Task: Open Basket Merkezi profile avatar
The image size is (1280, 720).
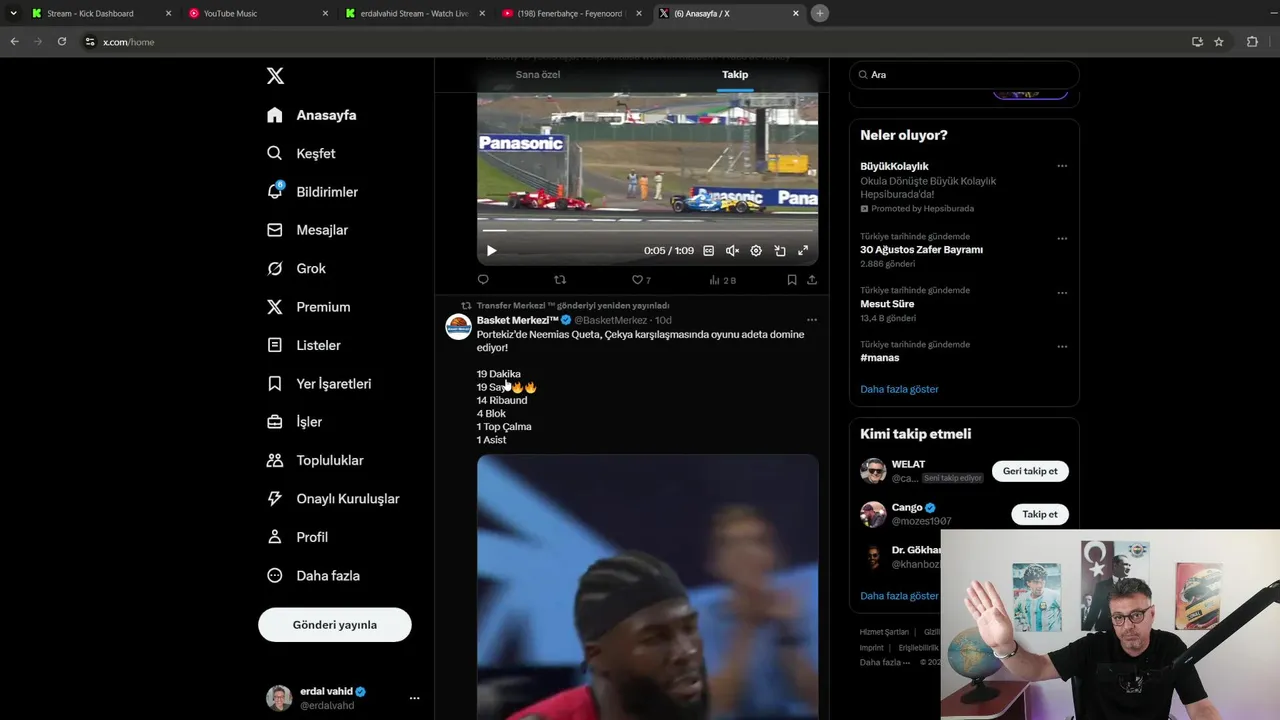Action: tap(458, 327)
